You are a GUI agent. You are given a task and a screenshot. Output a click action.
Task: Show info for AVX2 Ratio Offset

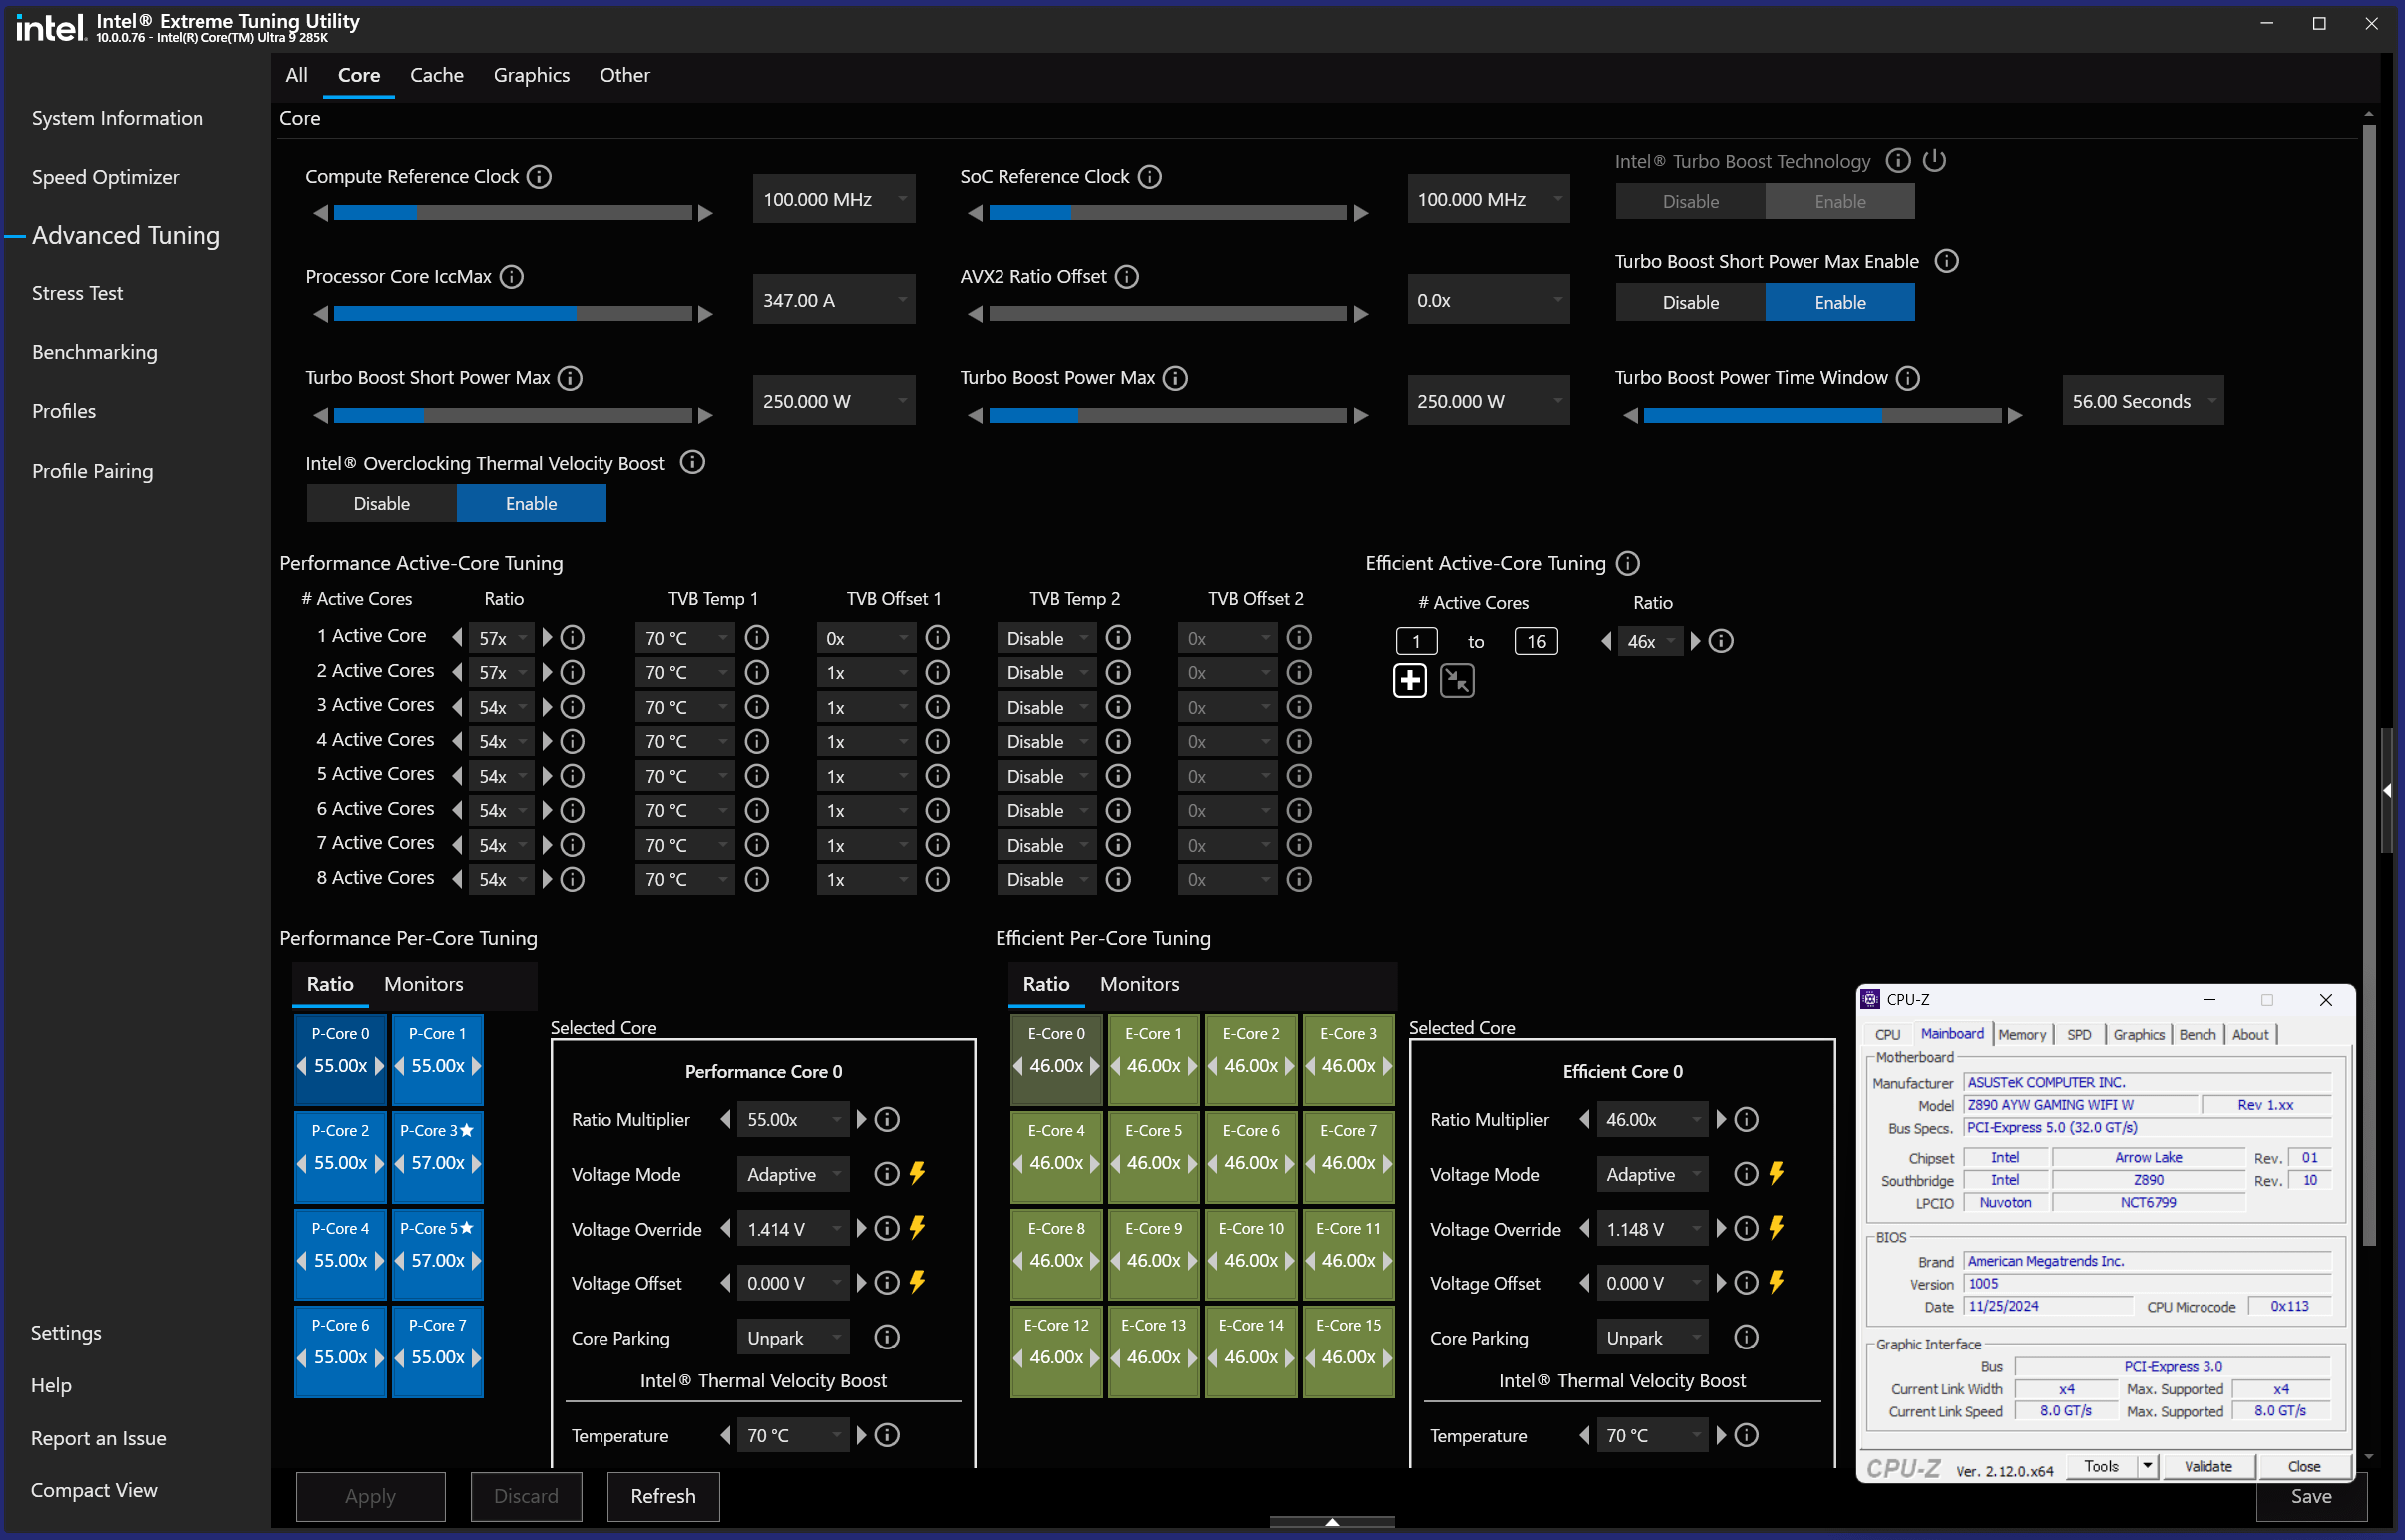point(1127,277)
